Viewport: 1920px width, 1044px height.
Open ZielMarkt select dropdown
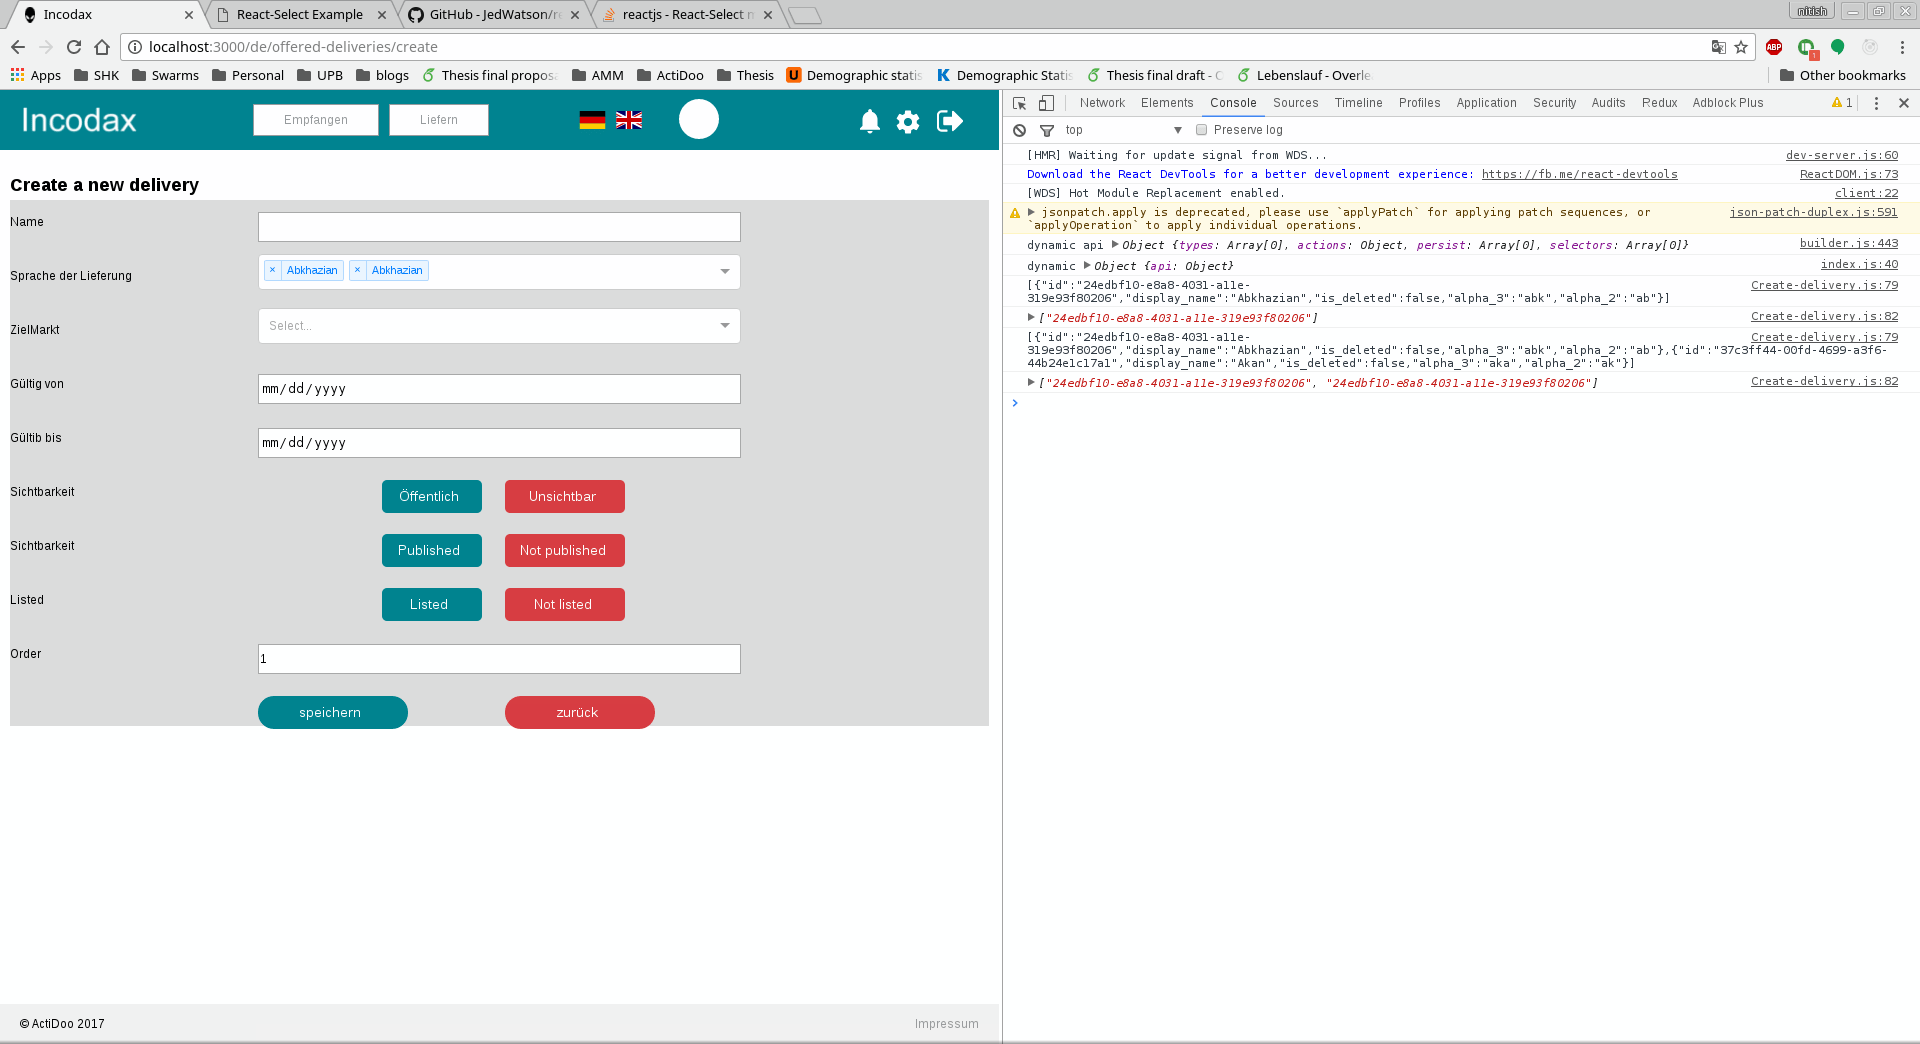(x=499, y=326)
